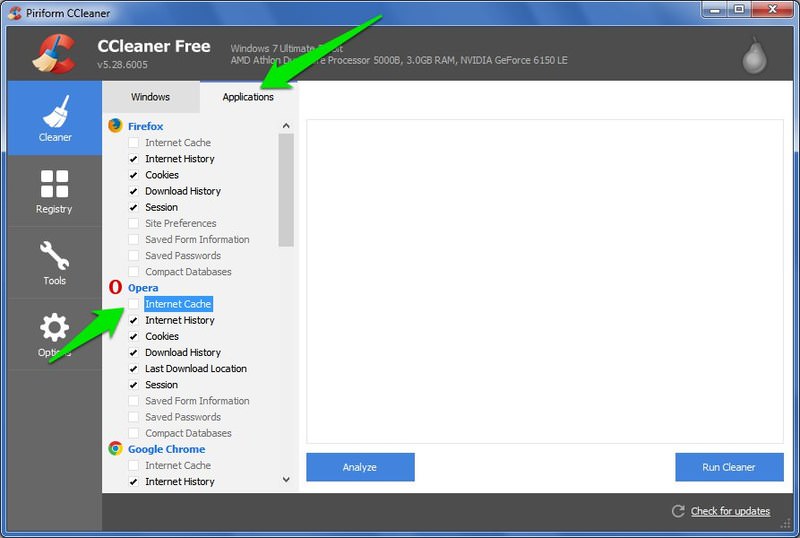Uncheck Firefox Download History
Viewport: 800px width, 538px height.
tap(133, 191)
